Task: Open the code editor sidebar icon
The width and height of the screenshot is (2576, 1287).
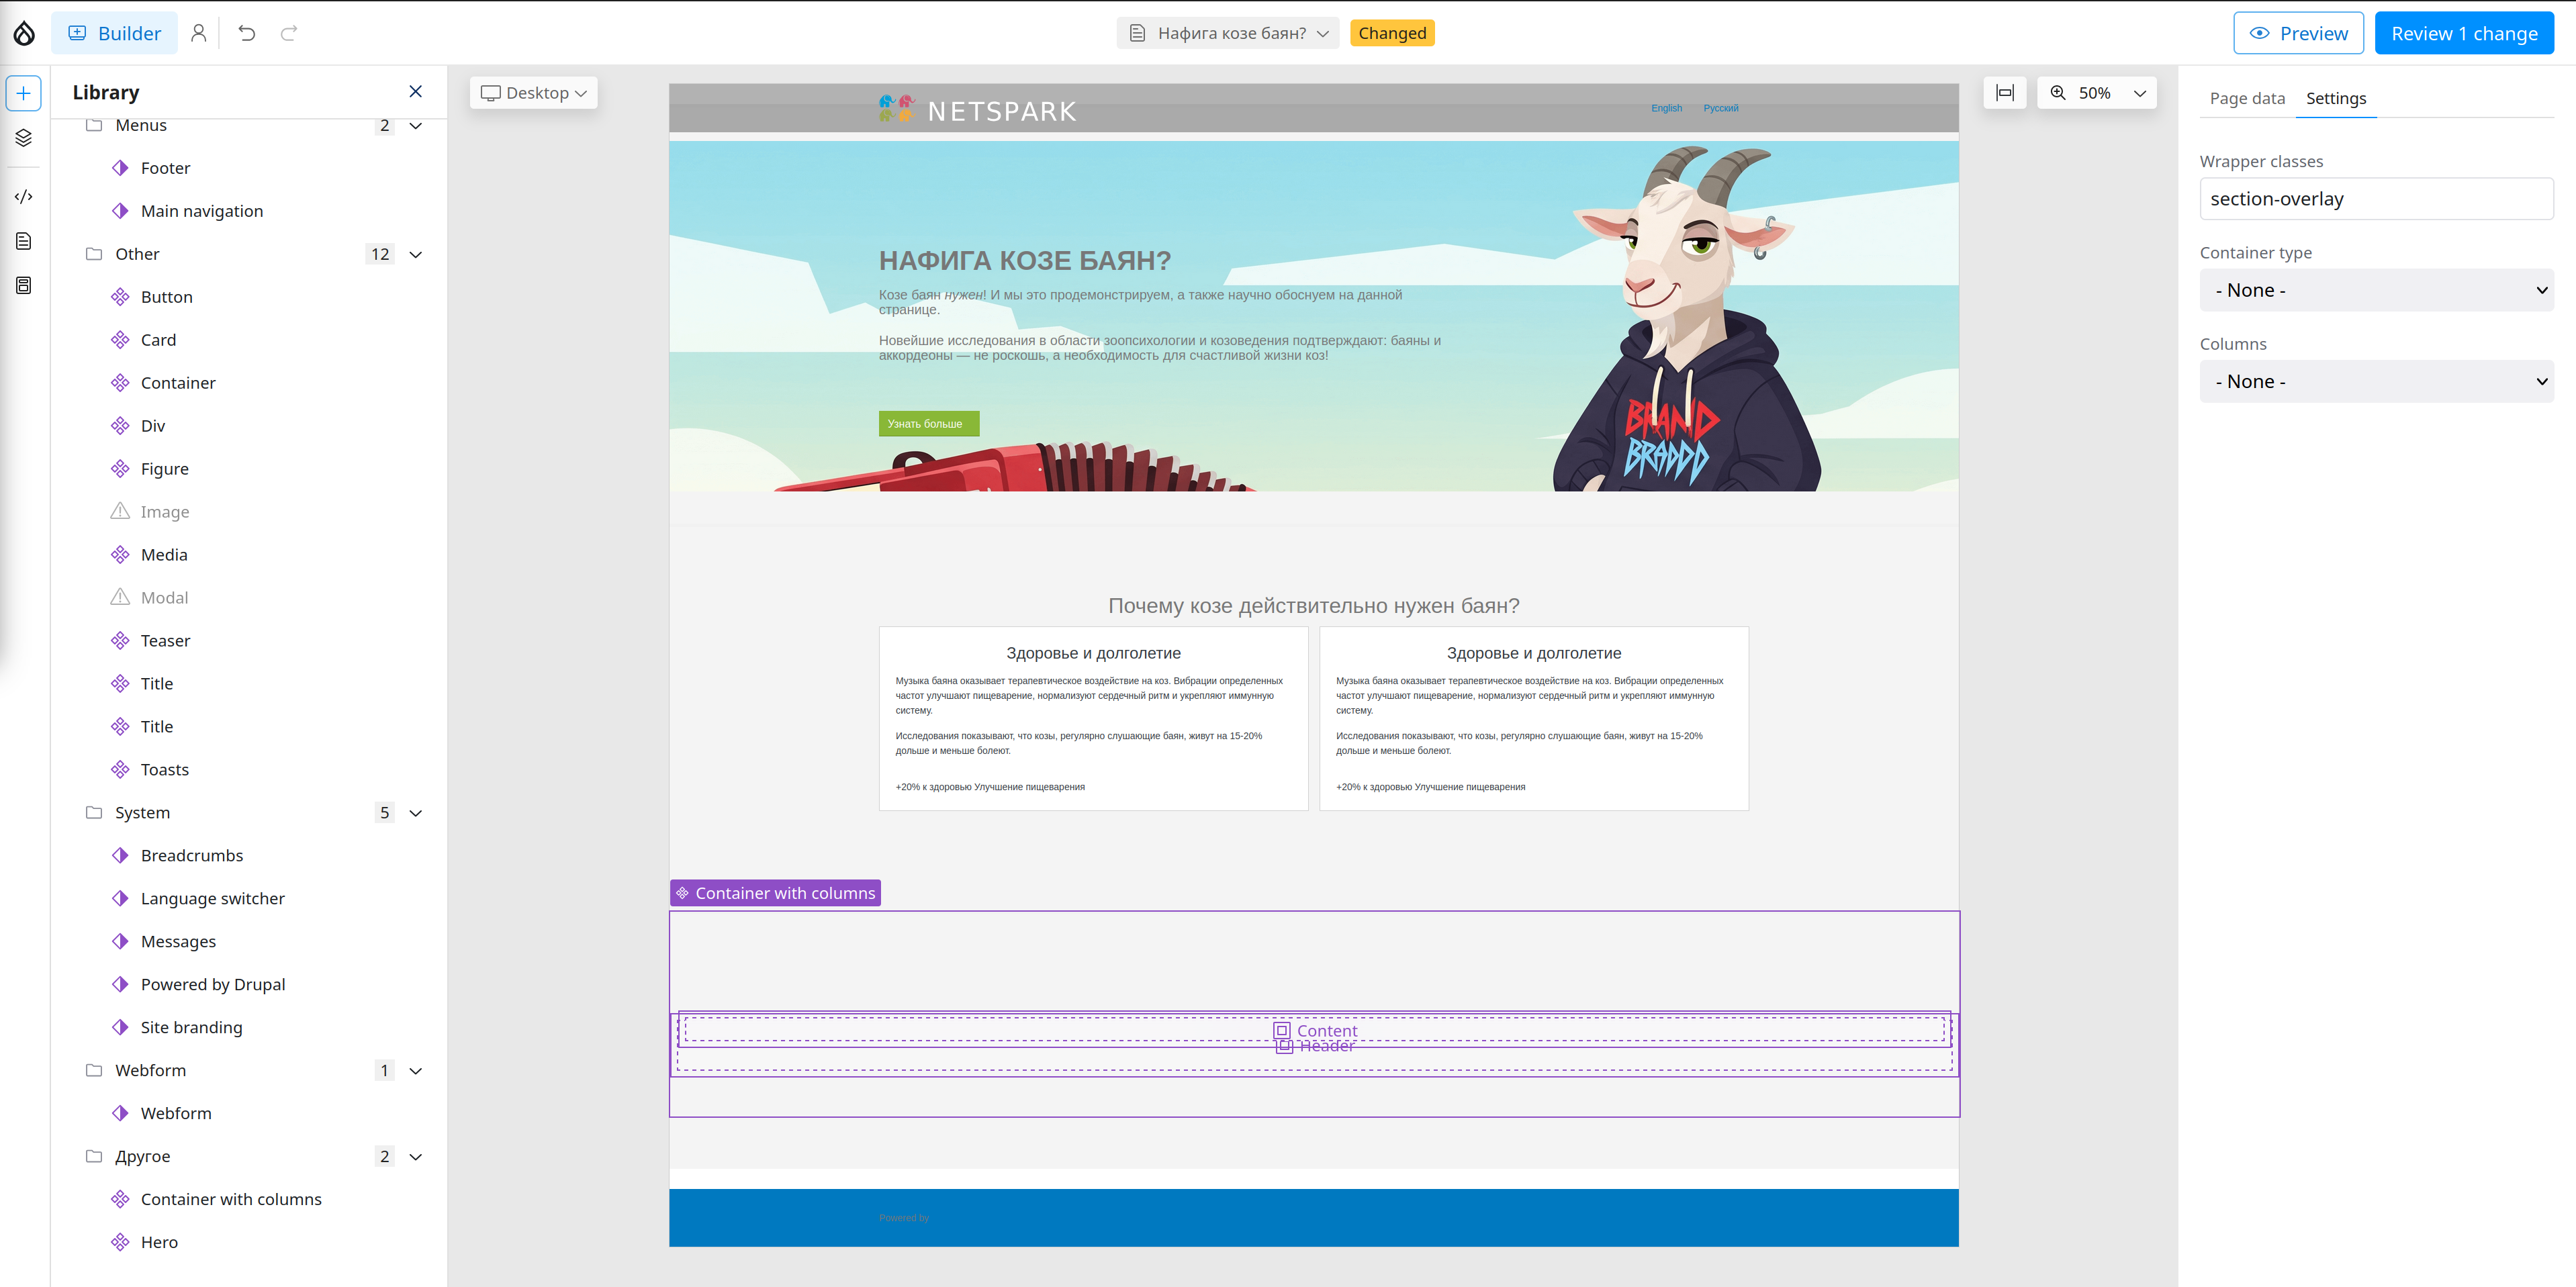Action: point(24,196)
